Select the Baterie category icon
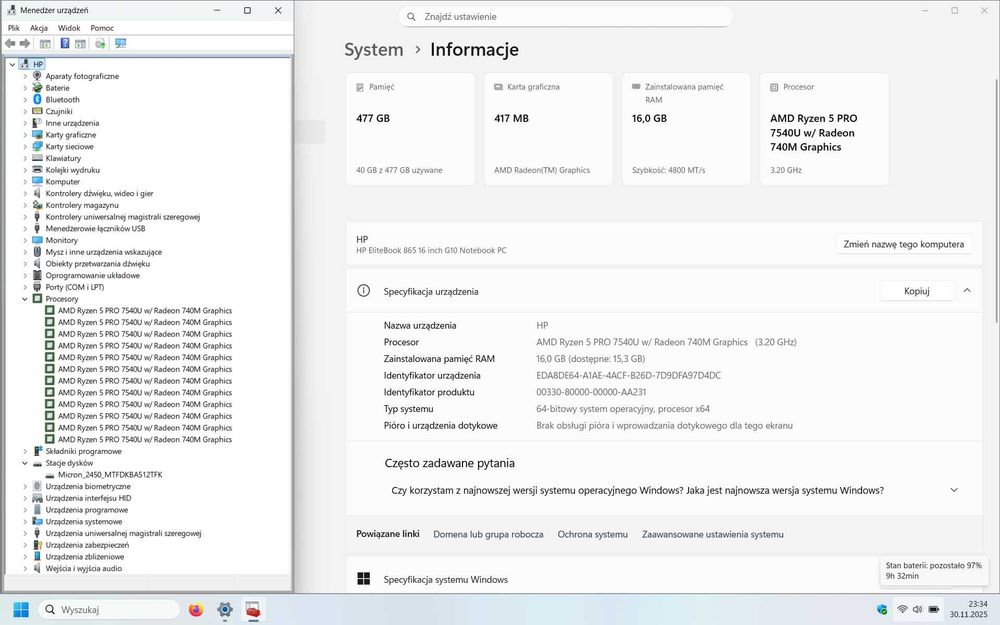The height and width of the screenshot is (625, 1000). point(37,87)
